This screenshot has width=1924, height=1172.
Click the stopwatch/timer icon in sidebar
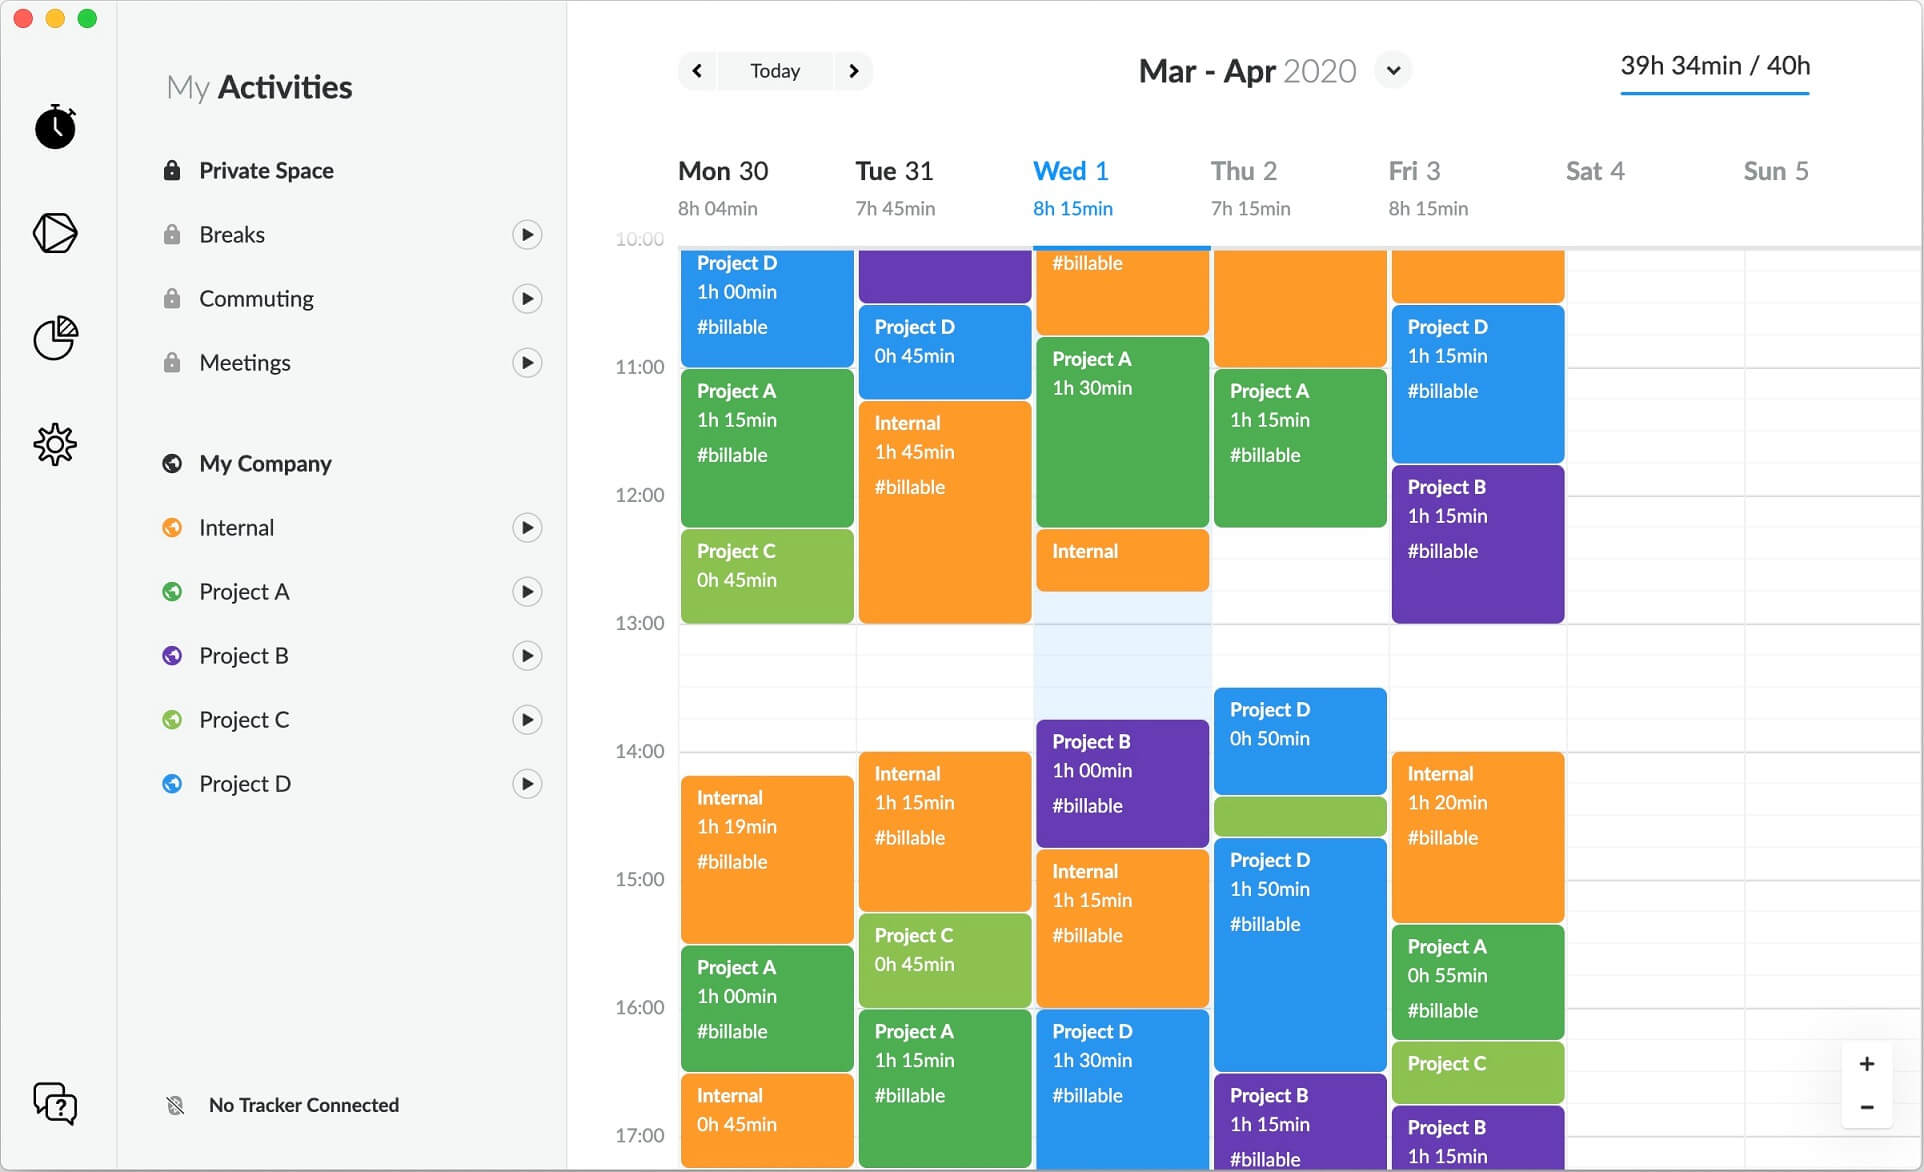click(56, 128)
